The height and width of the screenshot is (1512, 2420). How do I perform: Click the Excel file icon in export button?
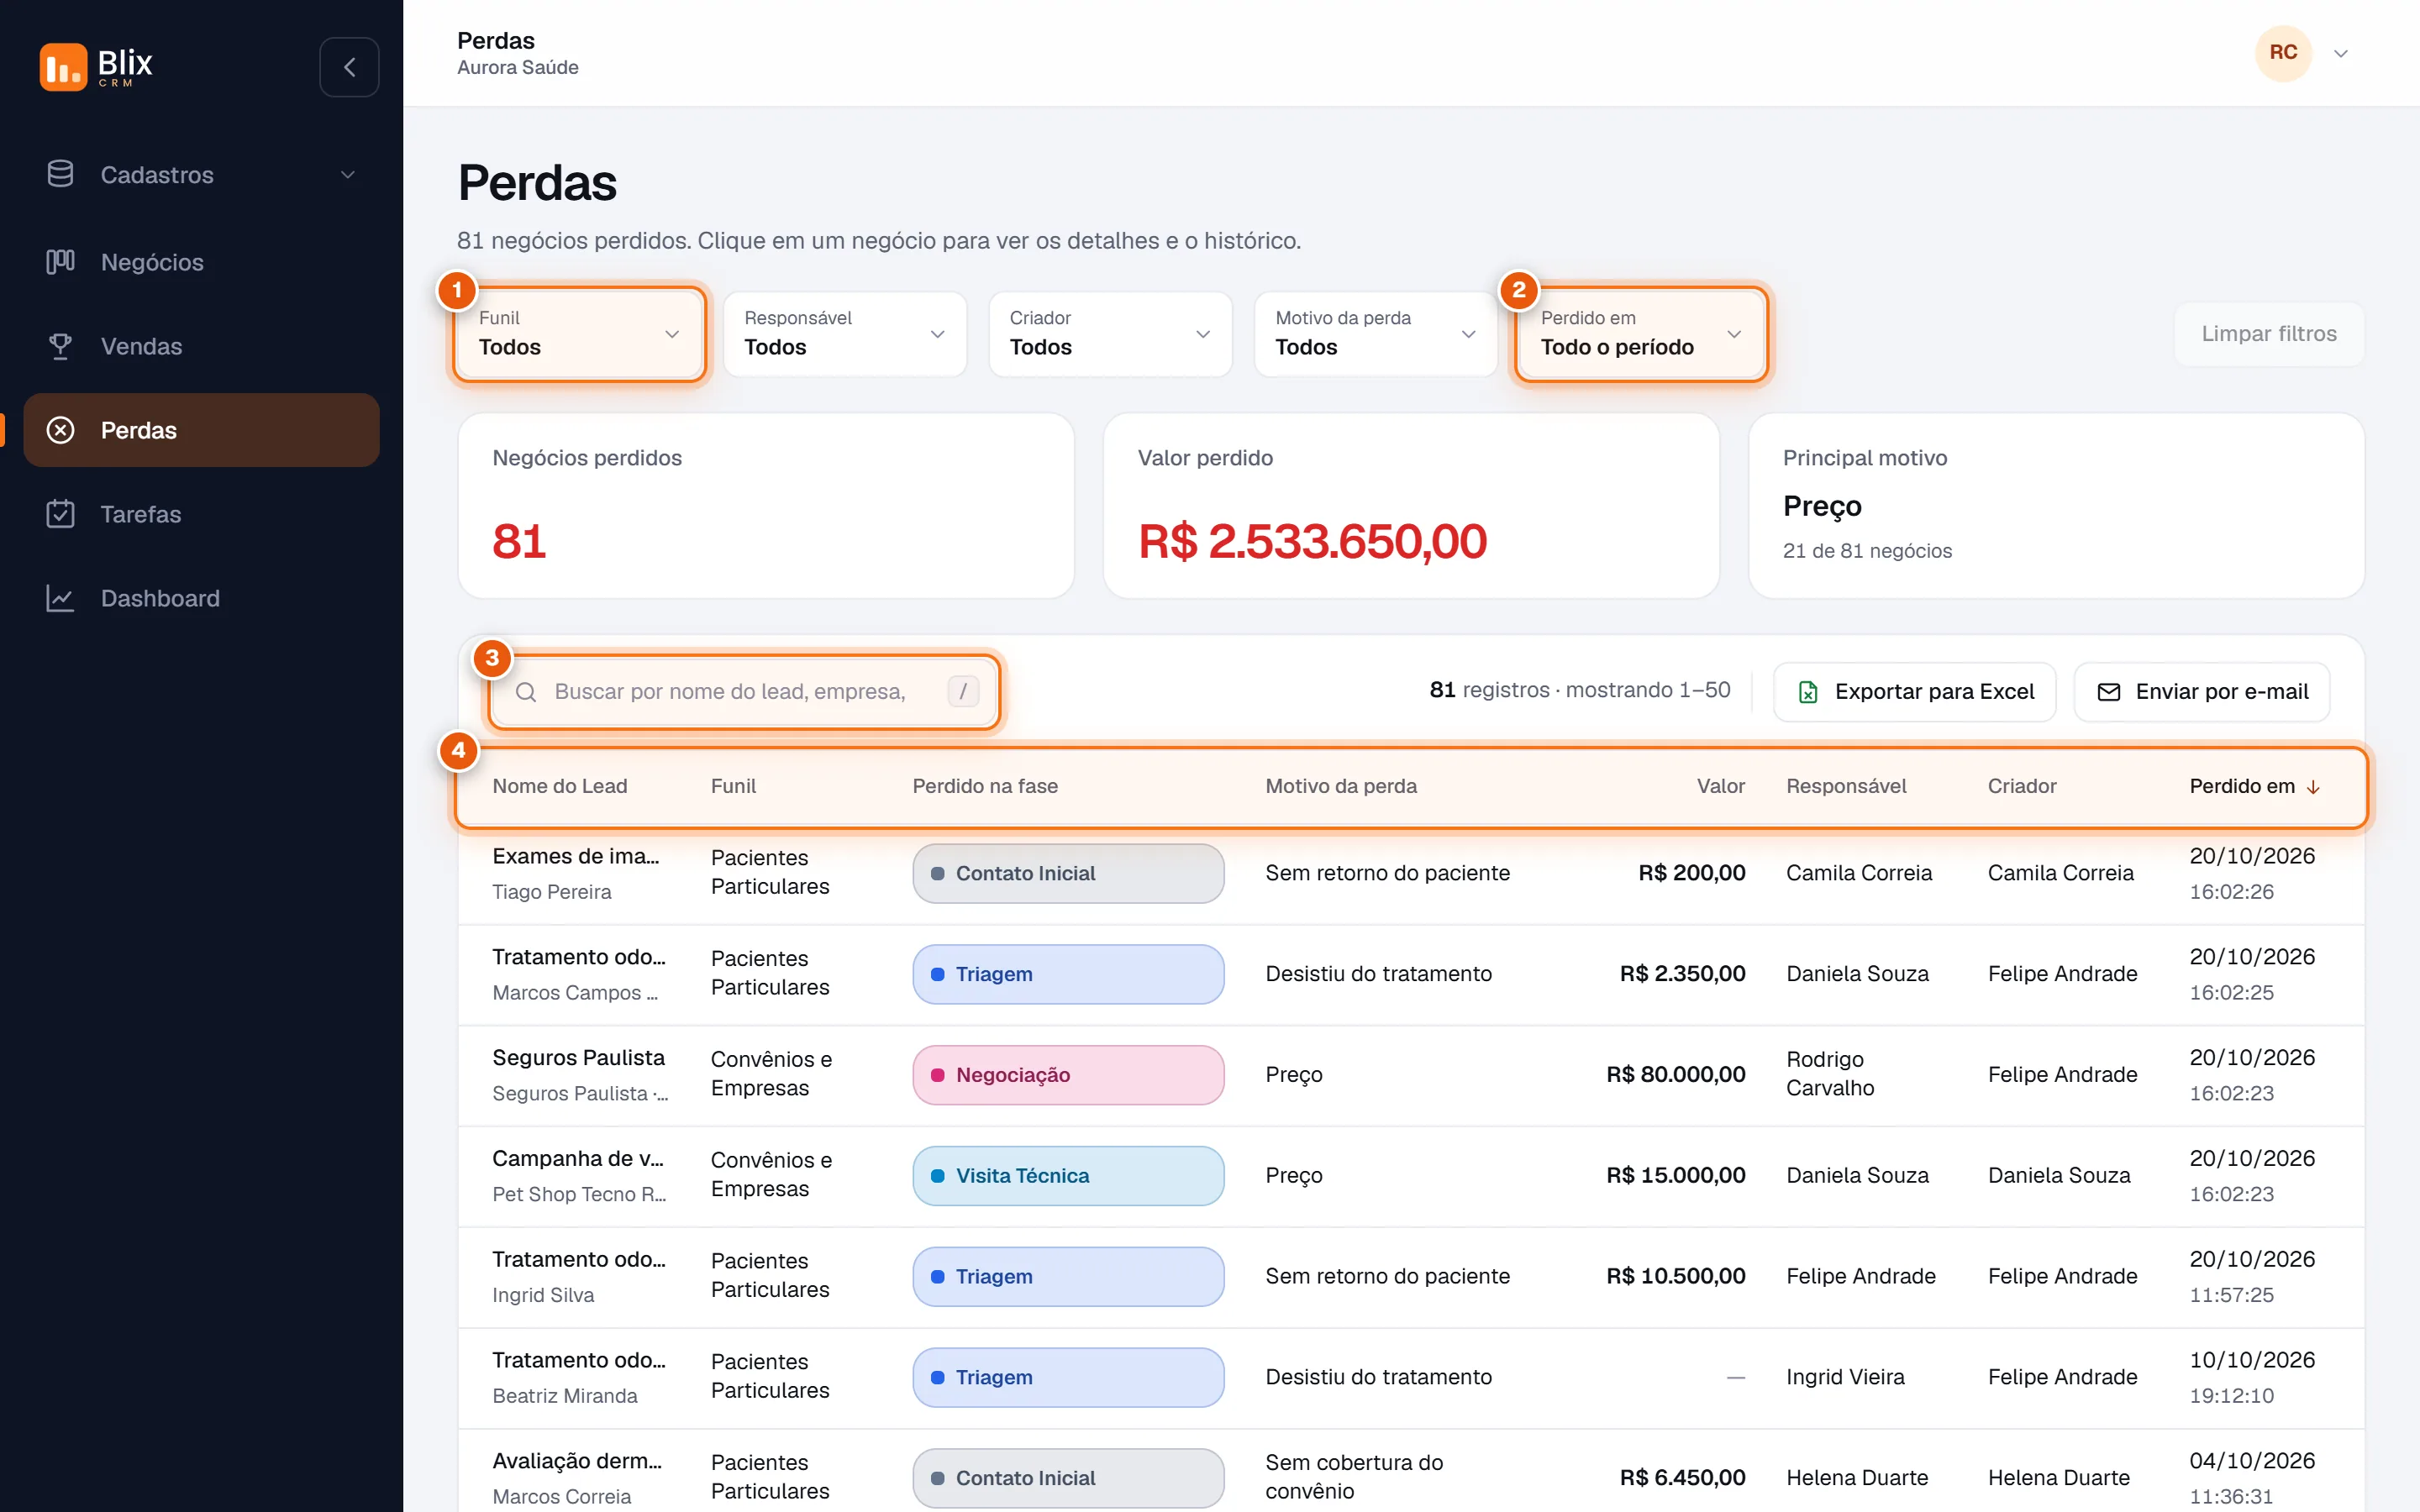[1808, 692]
